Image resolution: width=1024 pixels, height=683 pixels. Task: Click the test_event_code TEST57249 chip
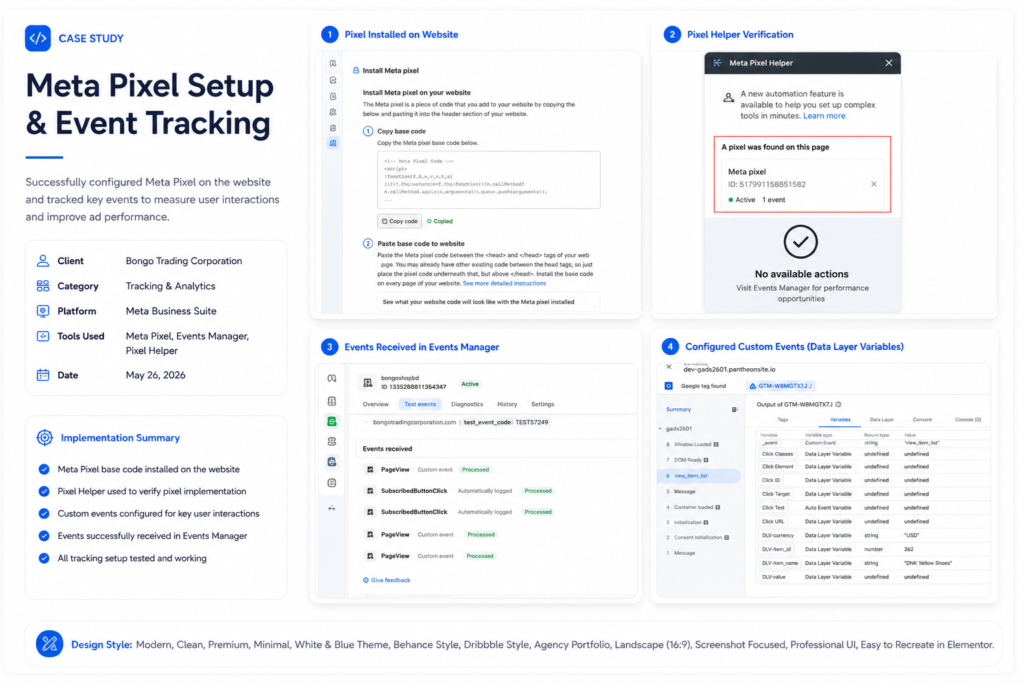coord(505,422)
